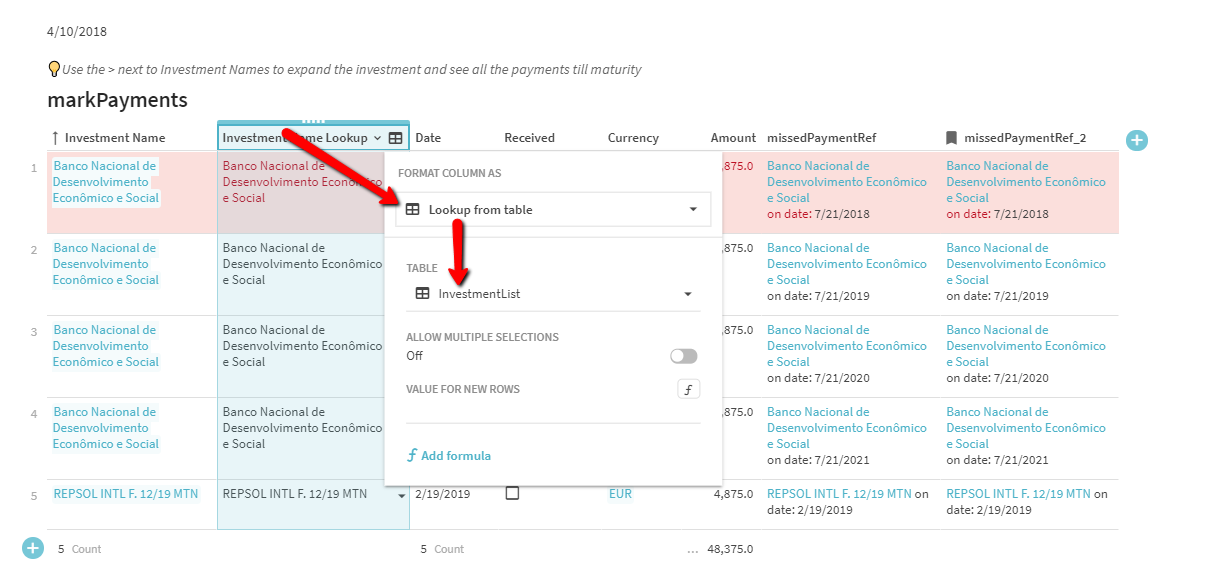1212x579 pixels.
Task: Open EUR currency link in row 5
Action: [x=620, y=494]
